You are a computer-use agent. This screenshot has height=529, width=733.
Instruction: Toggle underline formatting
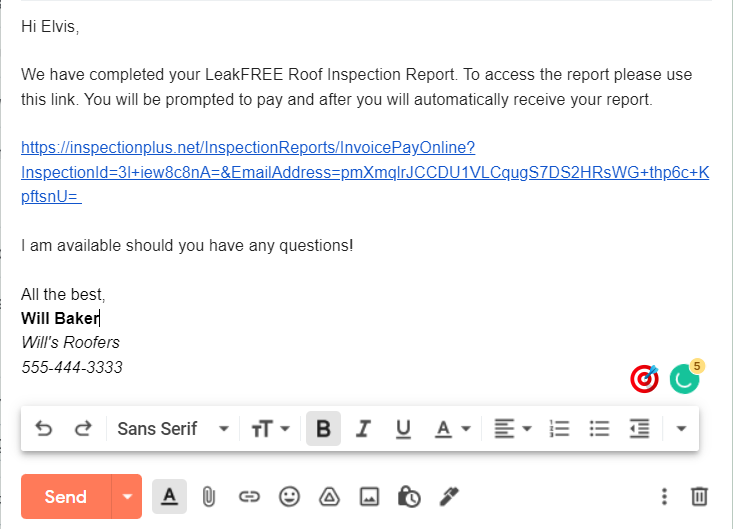coord(403,429)
